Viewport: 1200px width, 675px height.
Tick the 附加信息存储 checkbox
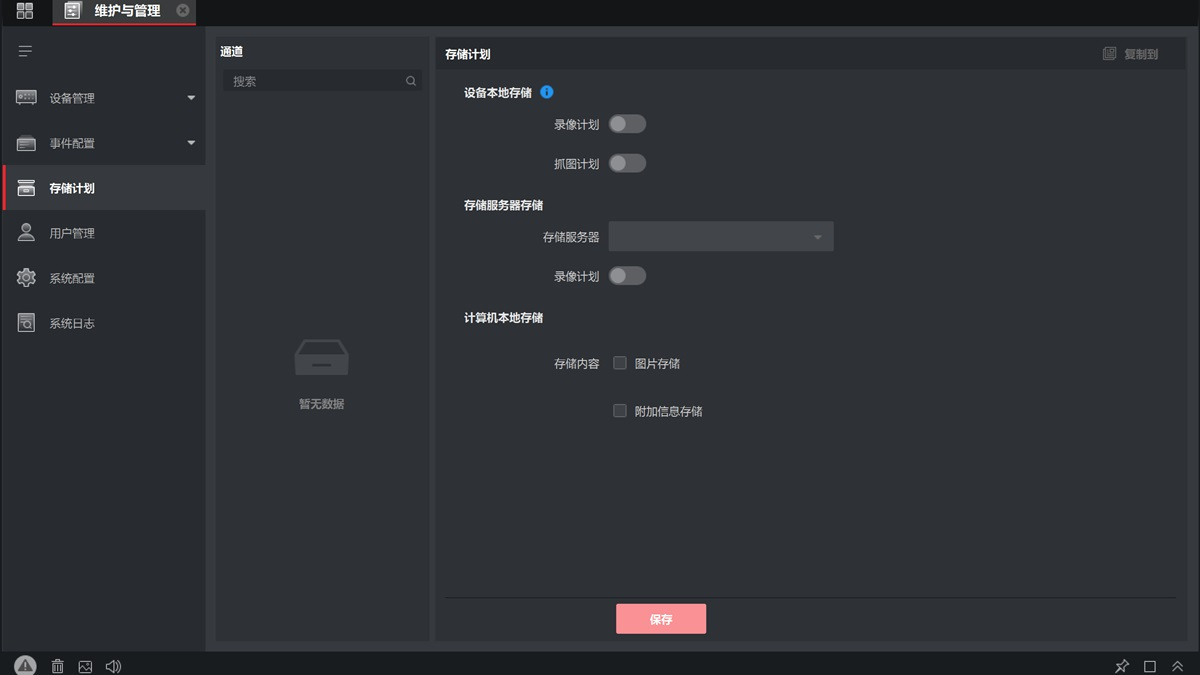coord(620,411)
